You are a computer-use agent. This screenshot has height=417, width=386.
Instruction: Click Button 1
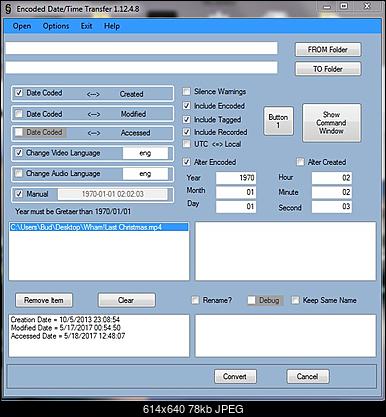coord(278,121)
